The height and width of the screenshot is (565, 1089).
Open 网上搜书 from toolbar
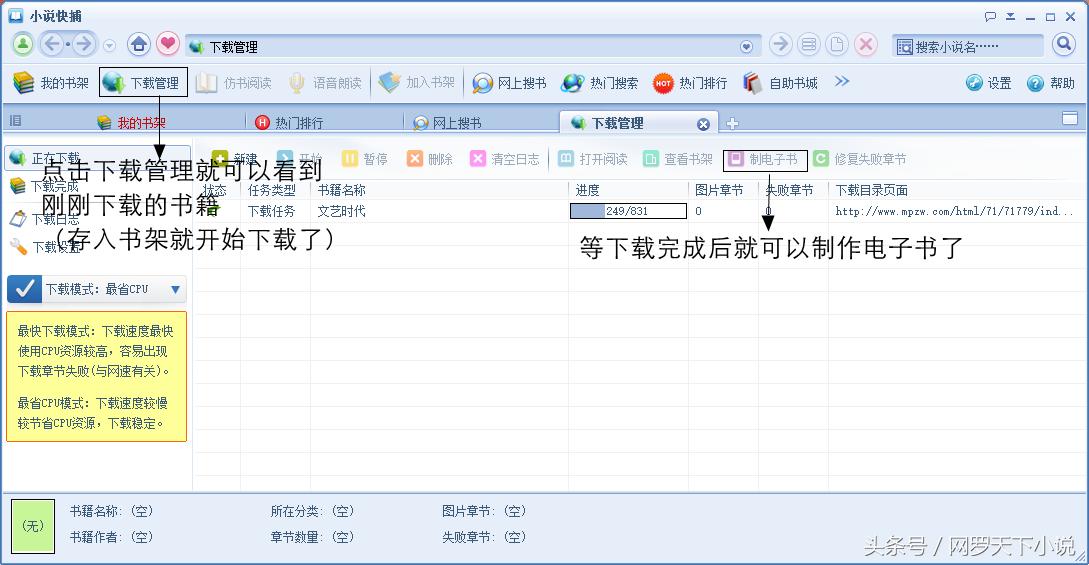509,83
